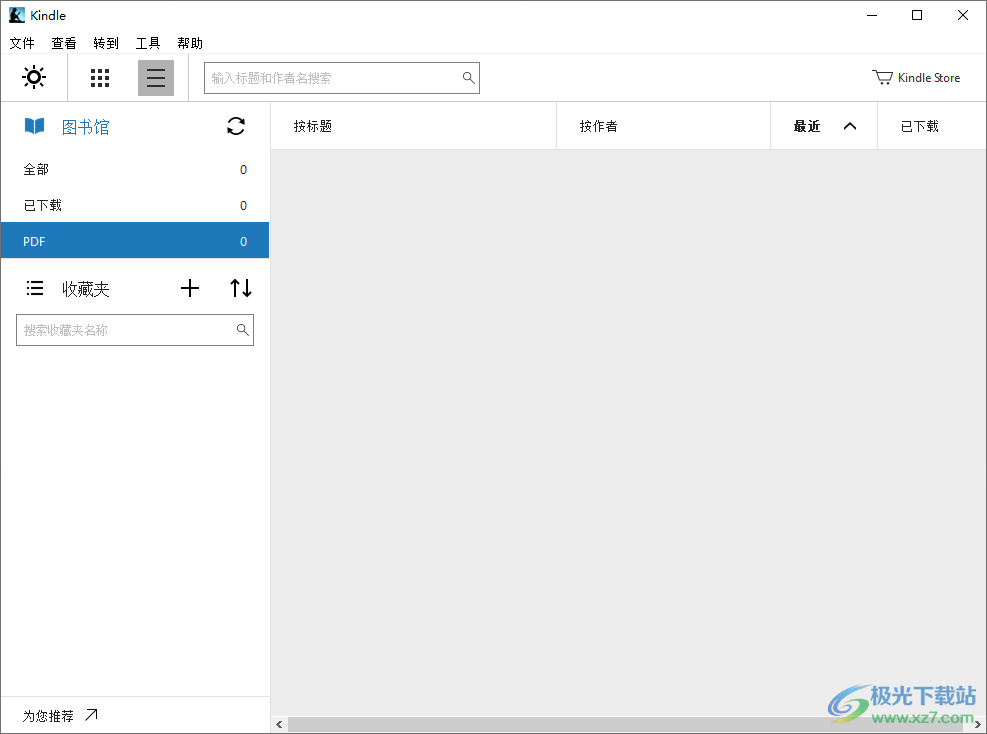The width and height of the screenshot is (987, 734).
Task: Click the arrow next to 为您推荐
Action: pos(91,714)
